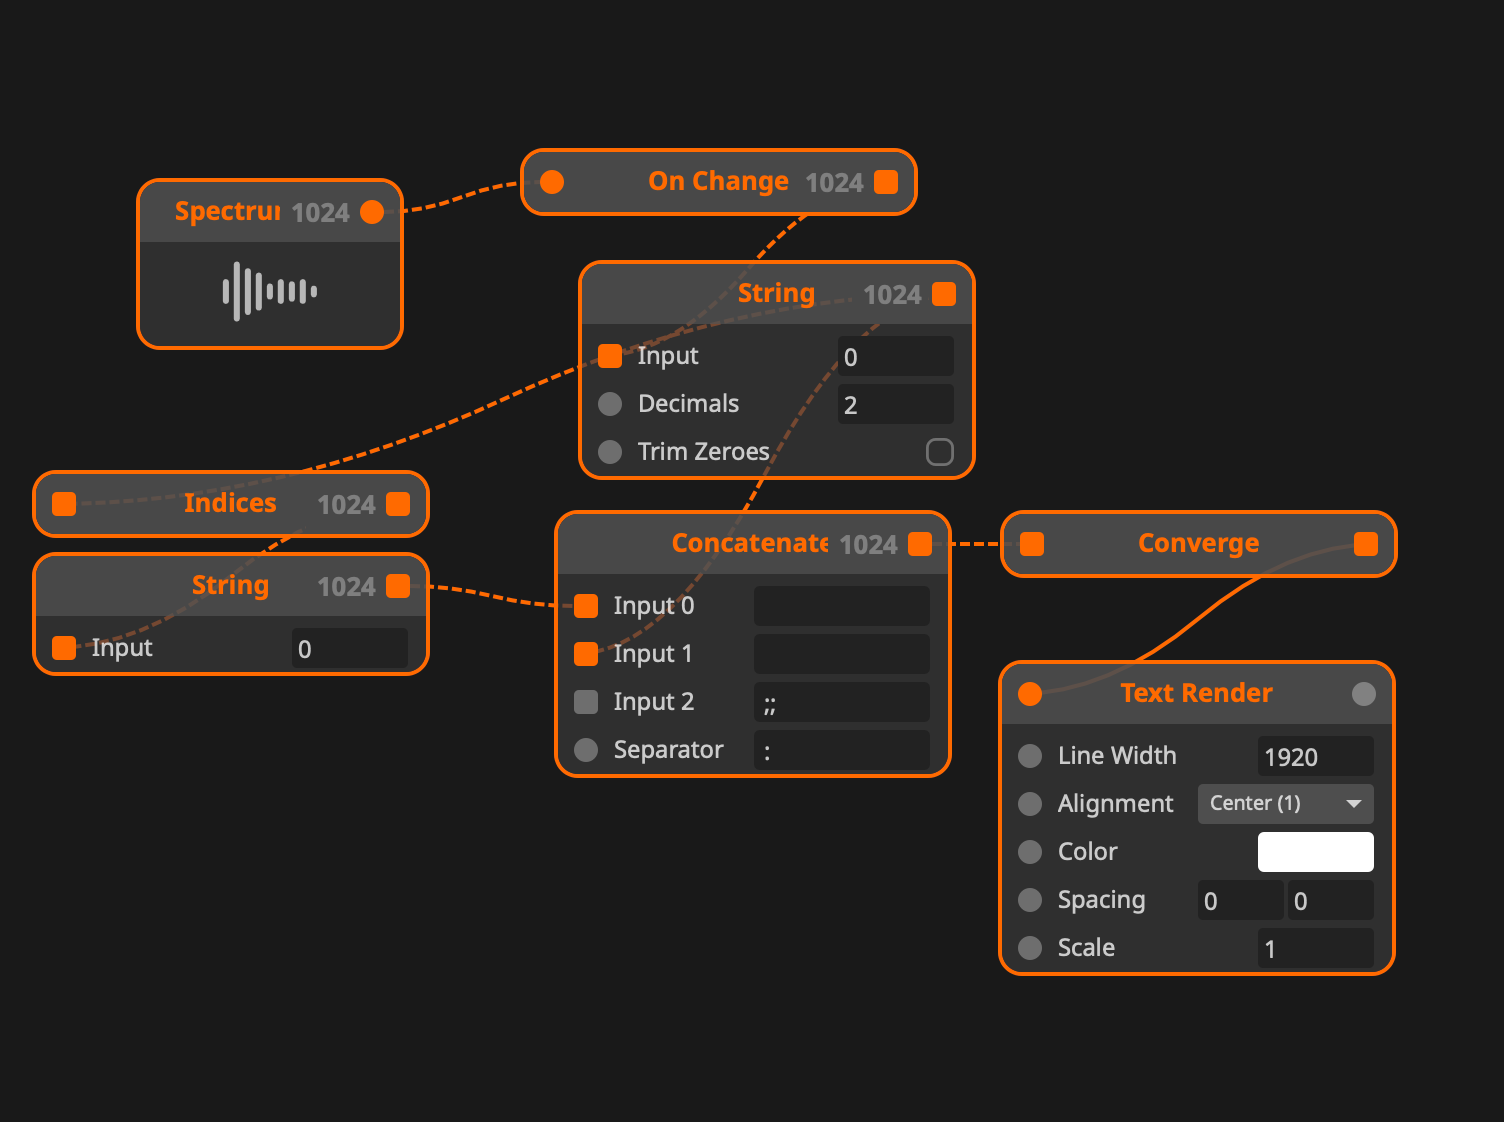
Task: Click the On Change node input port
Action: pos(552,182)
